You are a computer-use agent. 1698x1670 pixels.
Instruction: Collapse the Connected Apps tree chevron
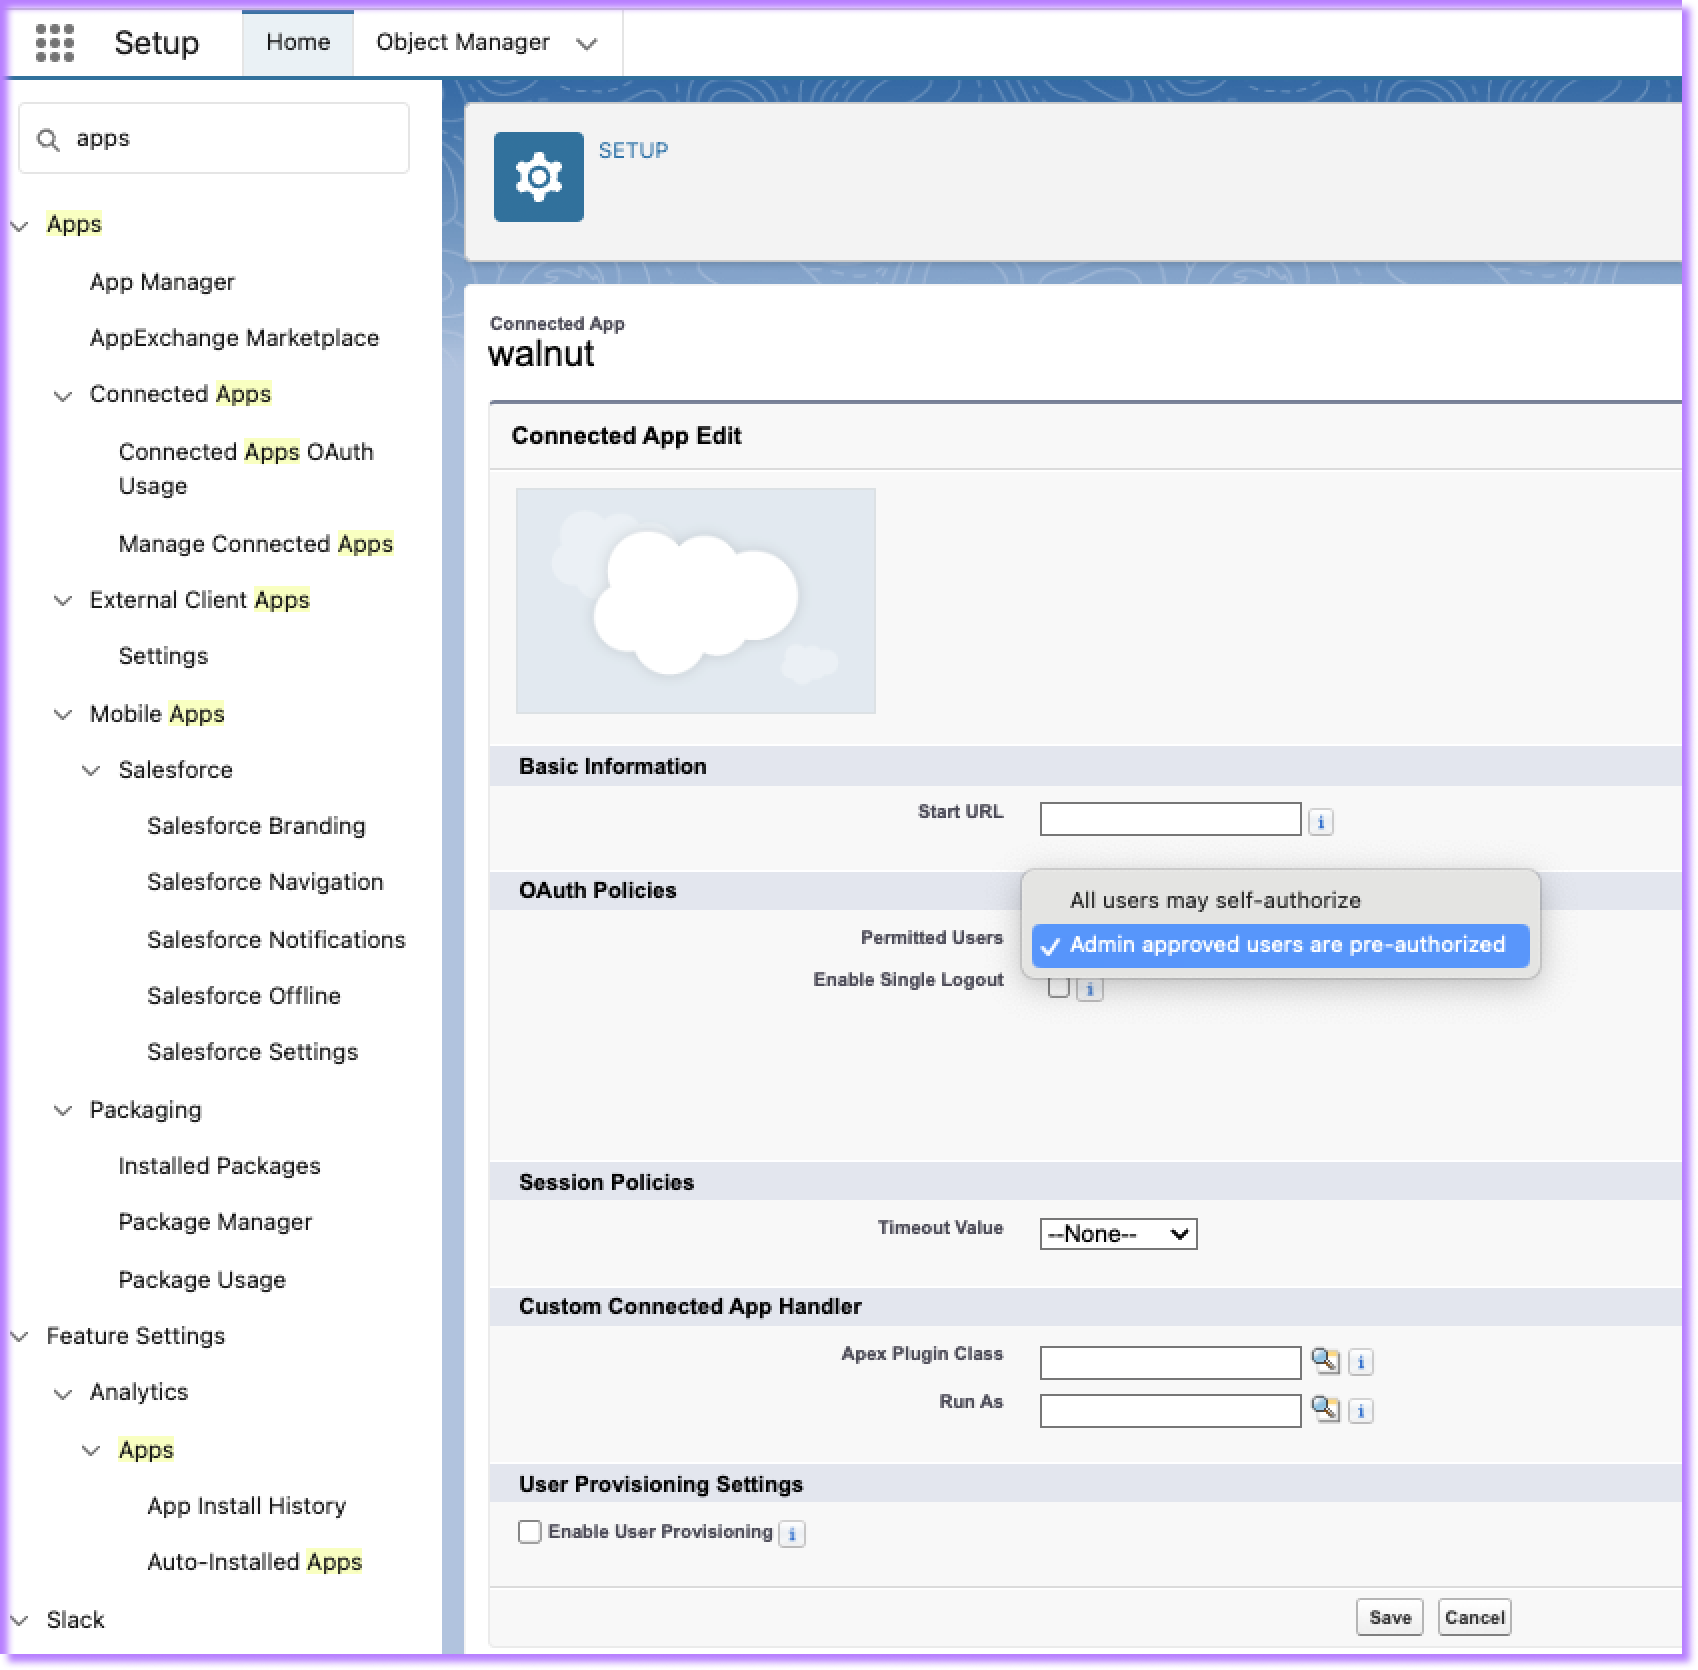click(62, 396)
